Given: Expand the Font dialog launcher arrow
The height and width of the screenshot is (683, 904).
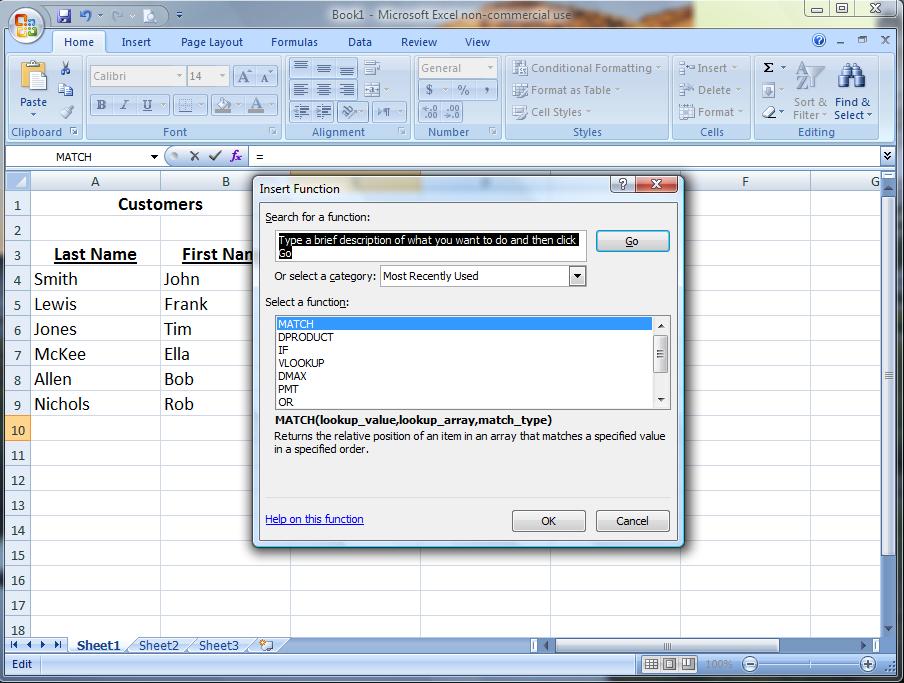Looking at the screenshot, I should click(x=271, y=132).
